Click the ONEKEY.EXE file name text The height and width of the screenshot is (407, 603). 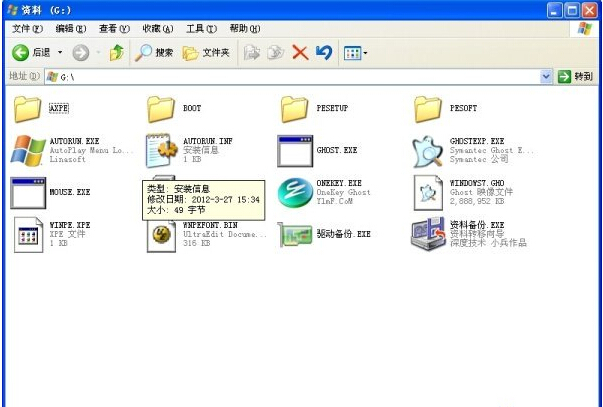pyautogui.click(x=339, y=183)
